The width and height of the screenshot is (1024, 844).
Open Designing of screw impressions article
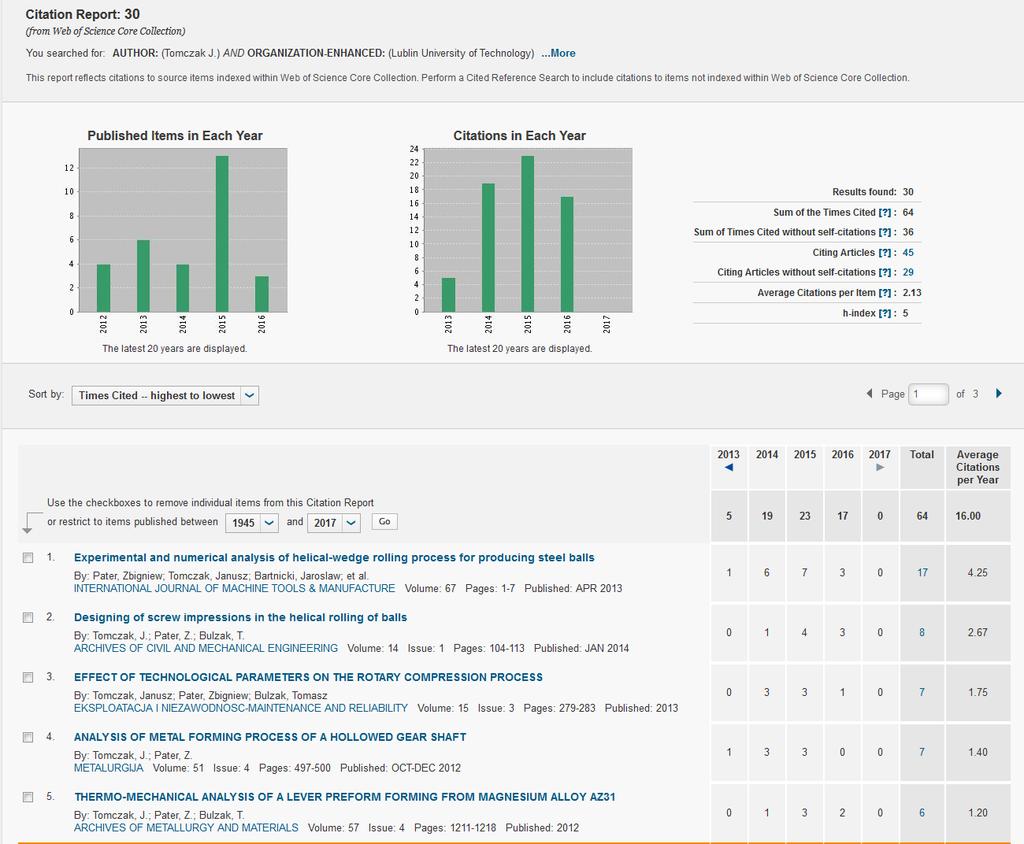click(x=240, y=617)
